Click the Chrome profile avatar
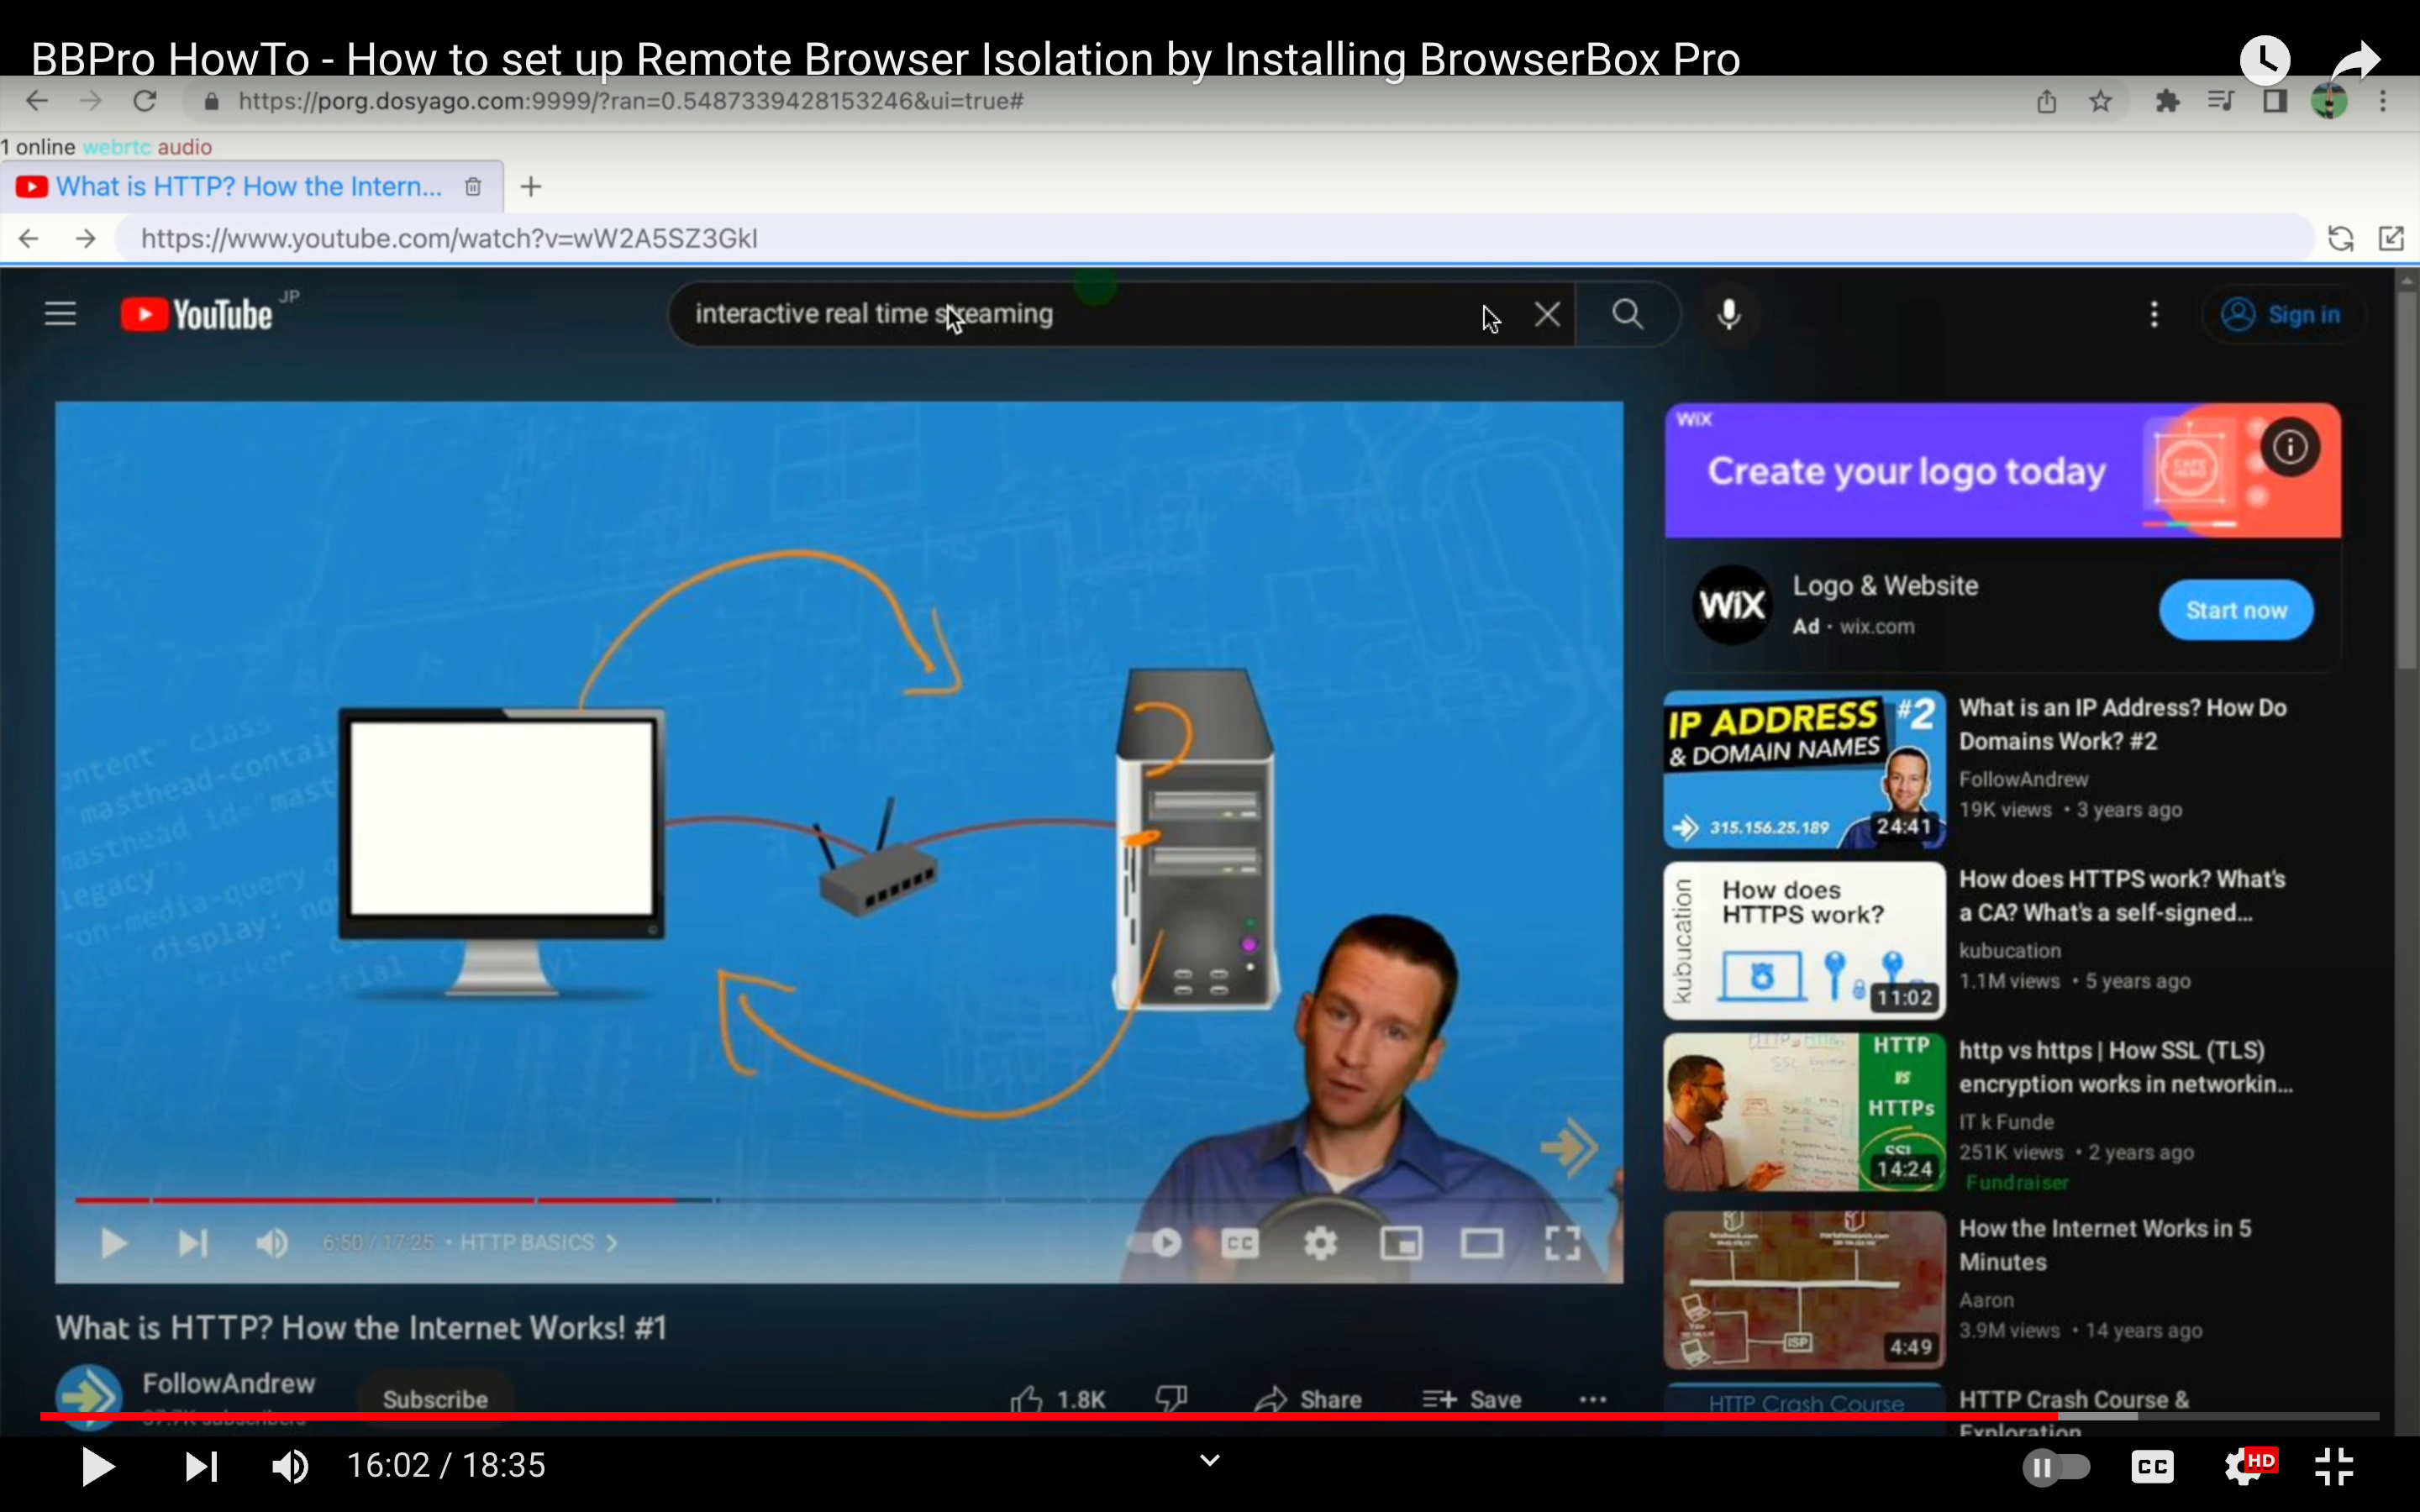Image resolution: width=2420 pixels, height=1512 pixels. [2329, 101]
